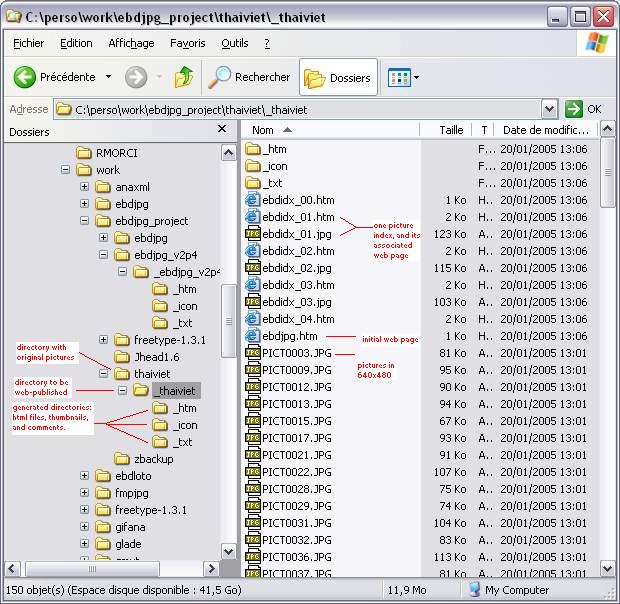The height and width of the screenshot is (604, 620).
Task: Click folder tree scroll right arrow
Action: [212, 569]
